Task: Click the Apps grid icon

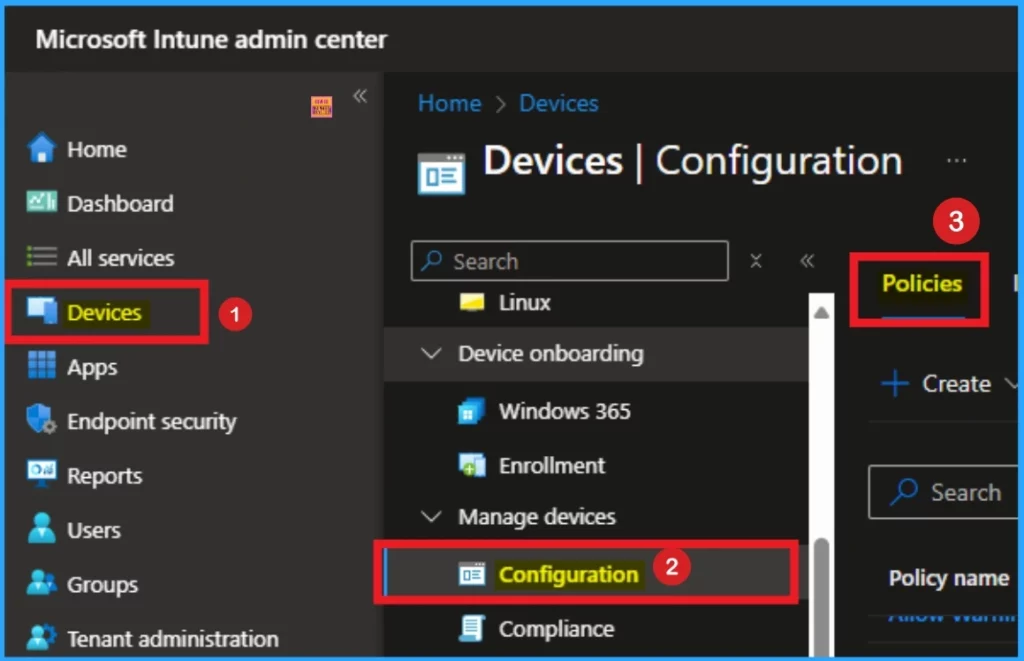Action: (x=42, y=365)
